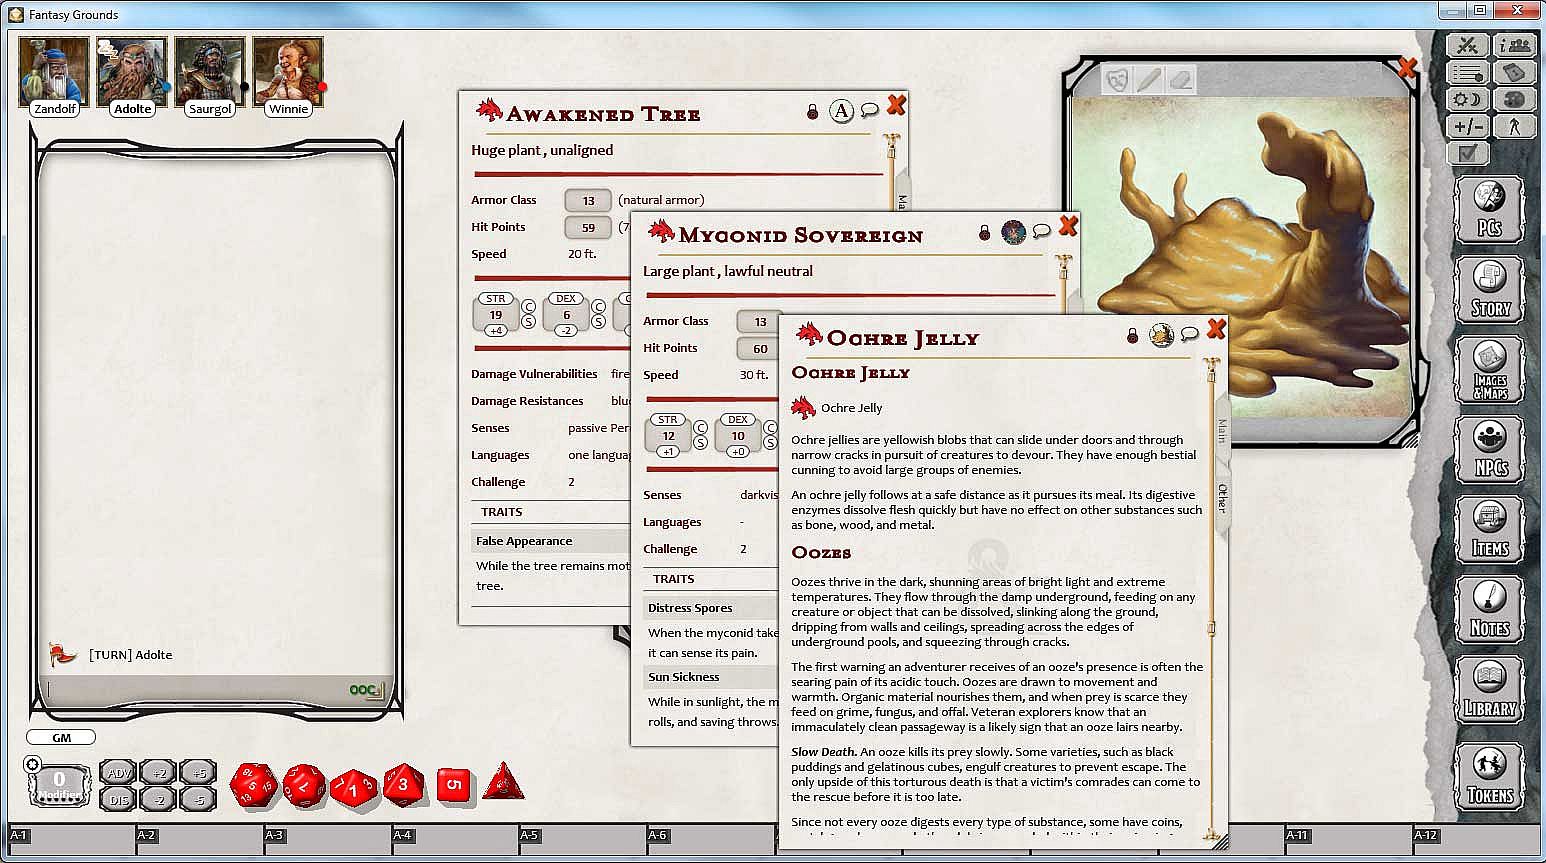Image resolution: width=1546 pixels, height=863 pixels.
Task: Open the Story sidebar button
Action: [1490, 290]
